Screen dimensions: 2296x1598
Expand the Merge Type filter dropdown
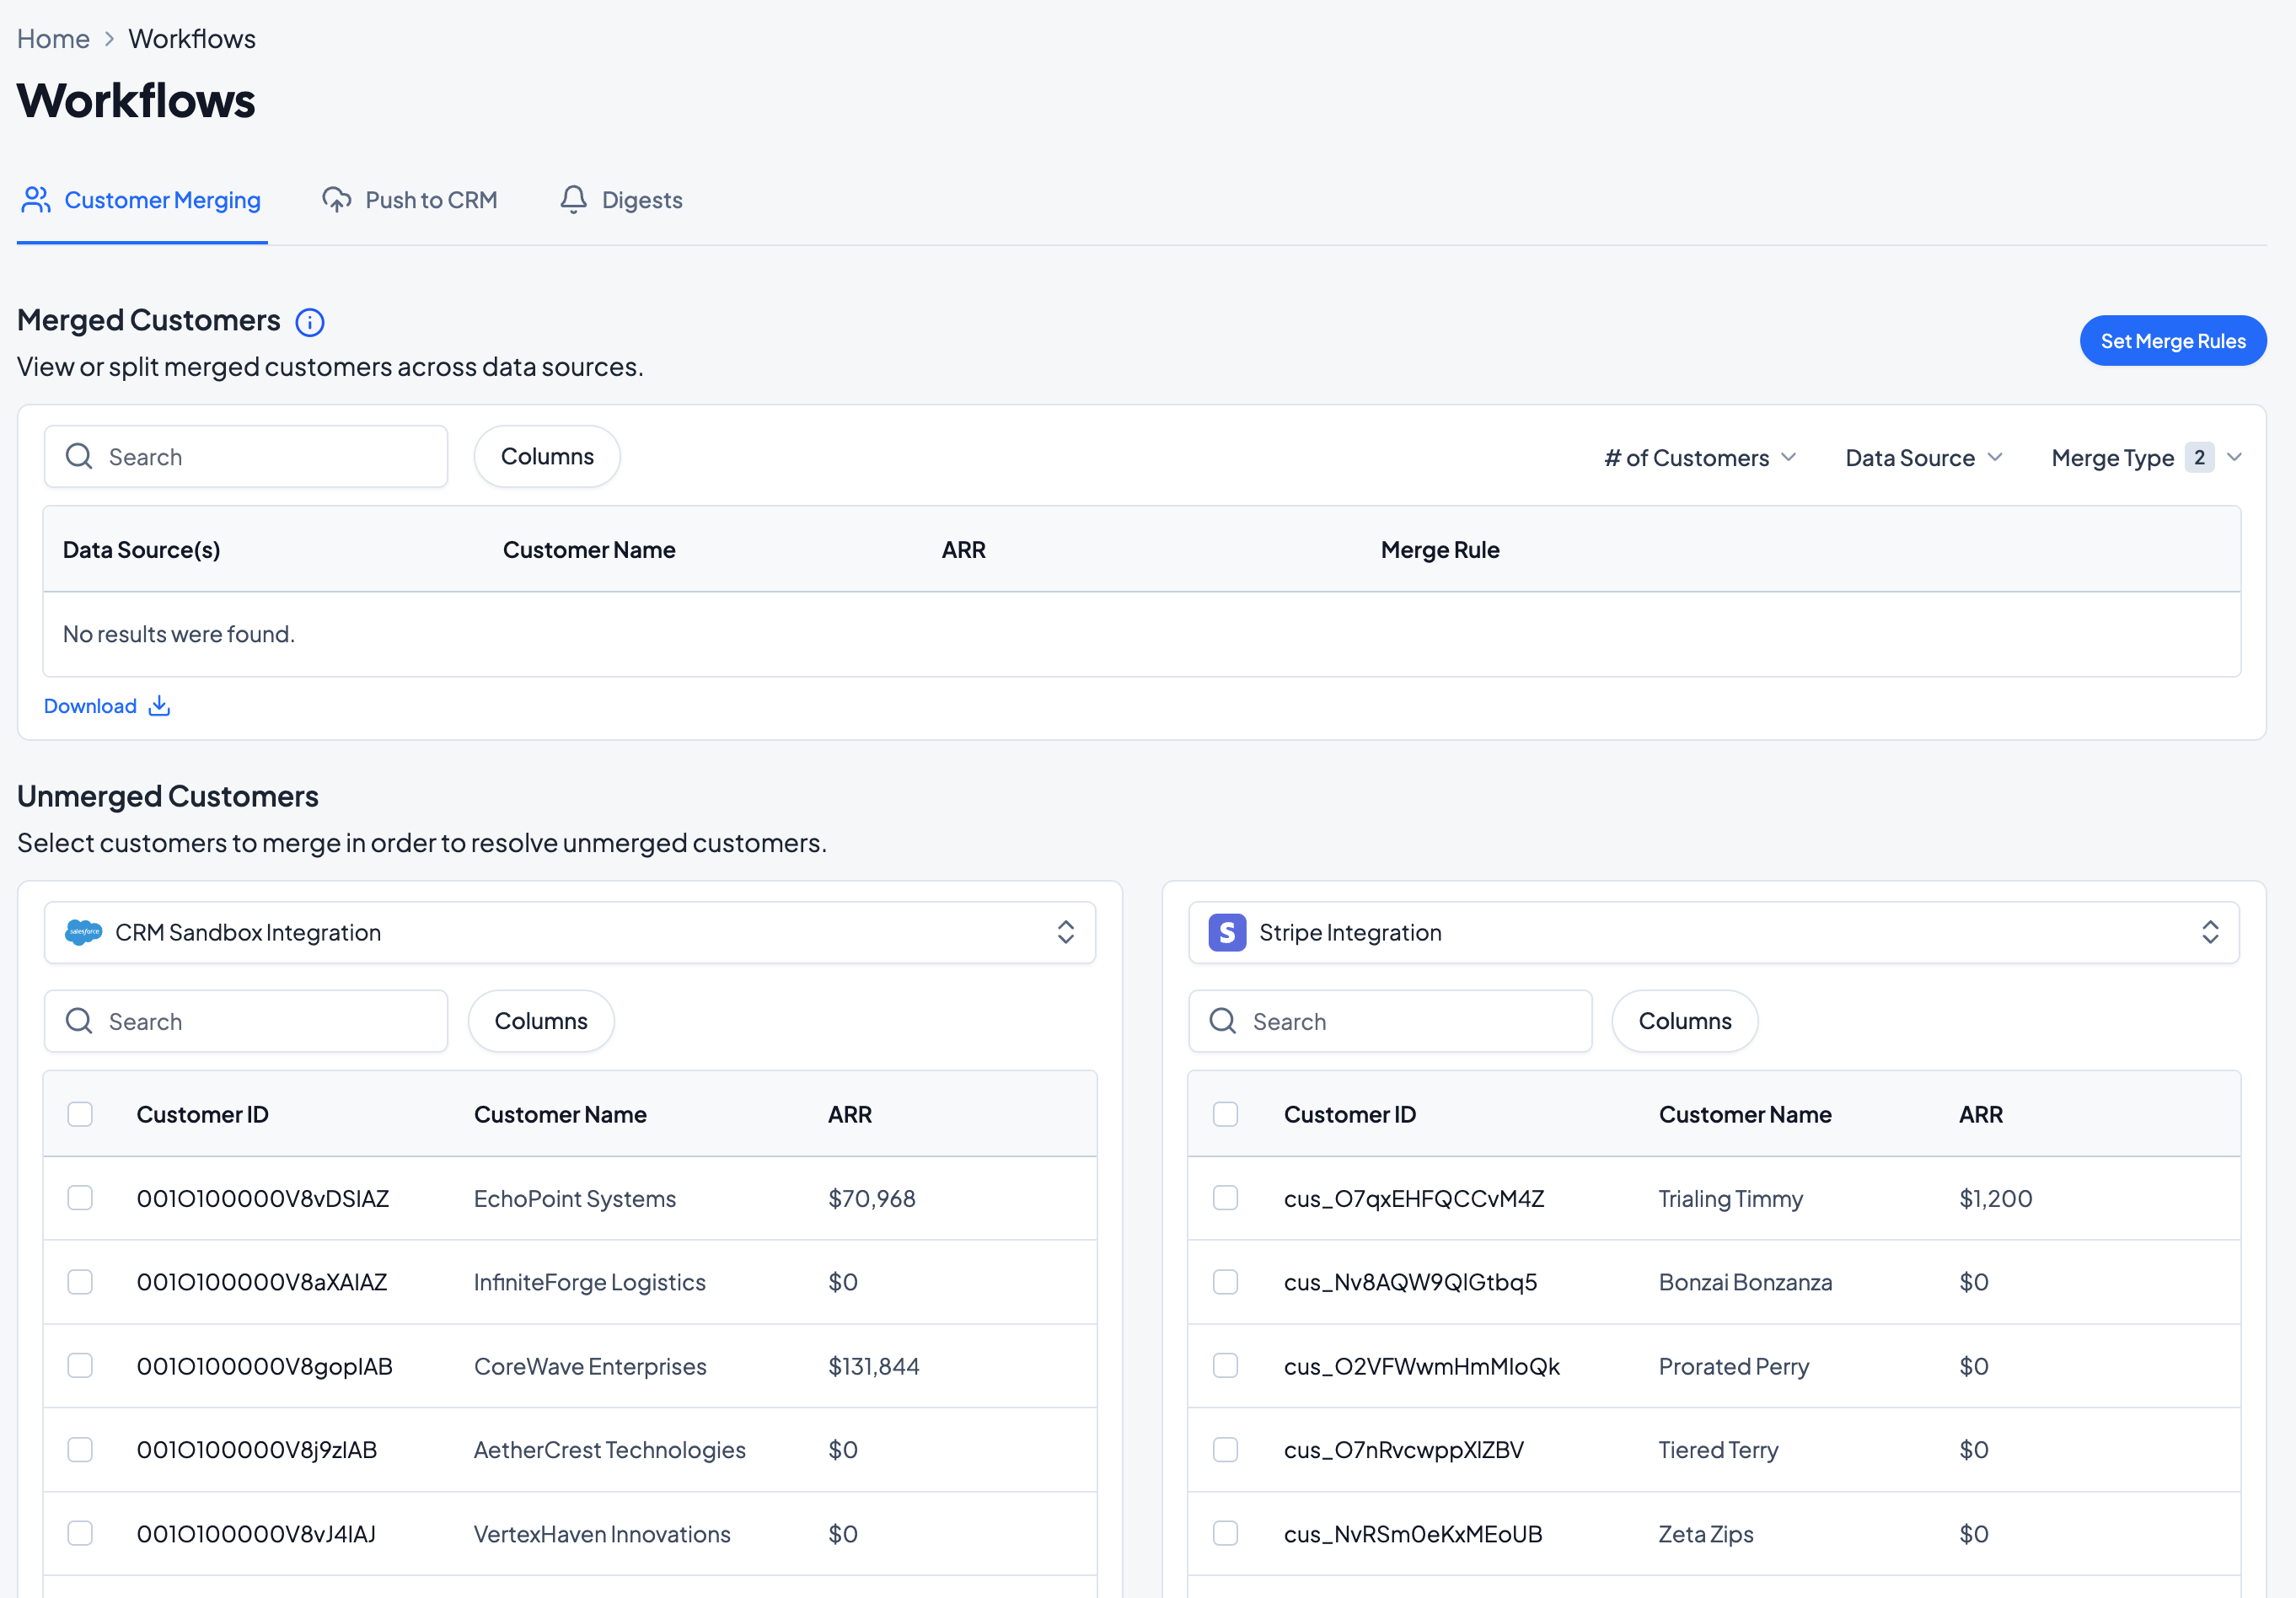click(2145, 457)
